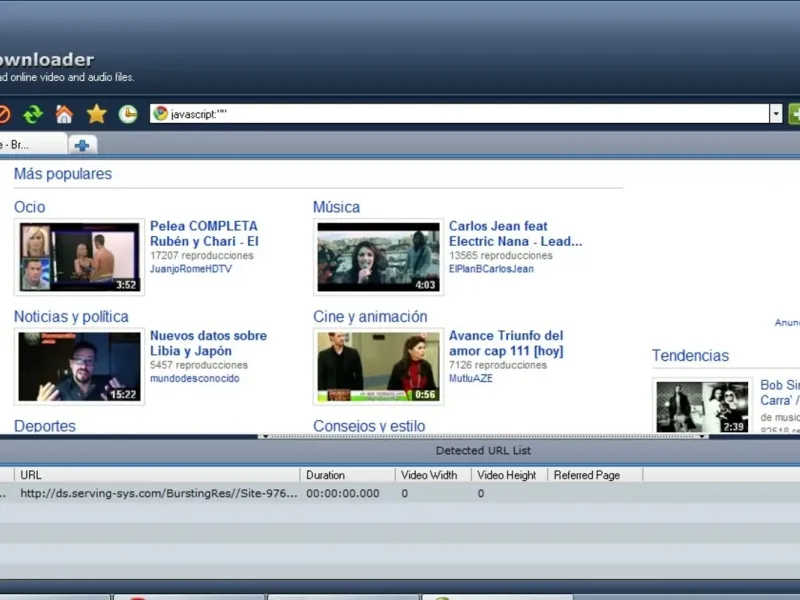
Task: Open the Noticias y política category
Action: click(71, 317)
